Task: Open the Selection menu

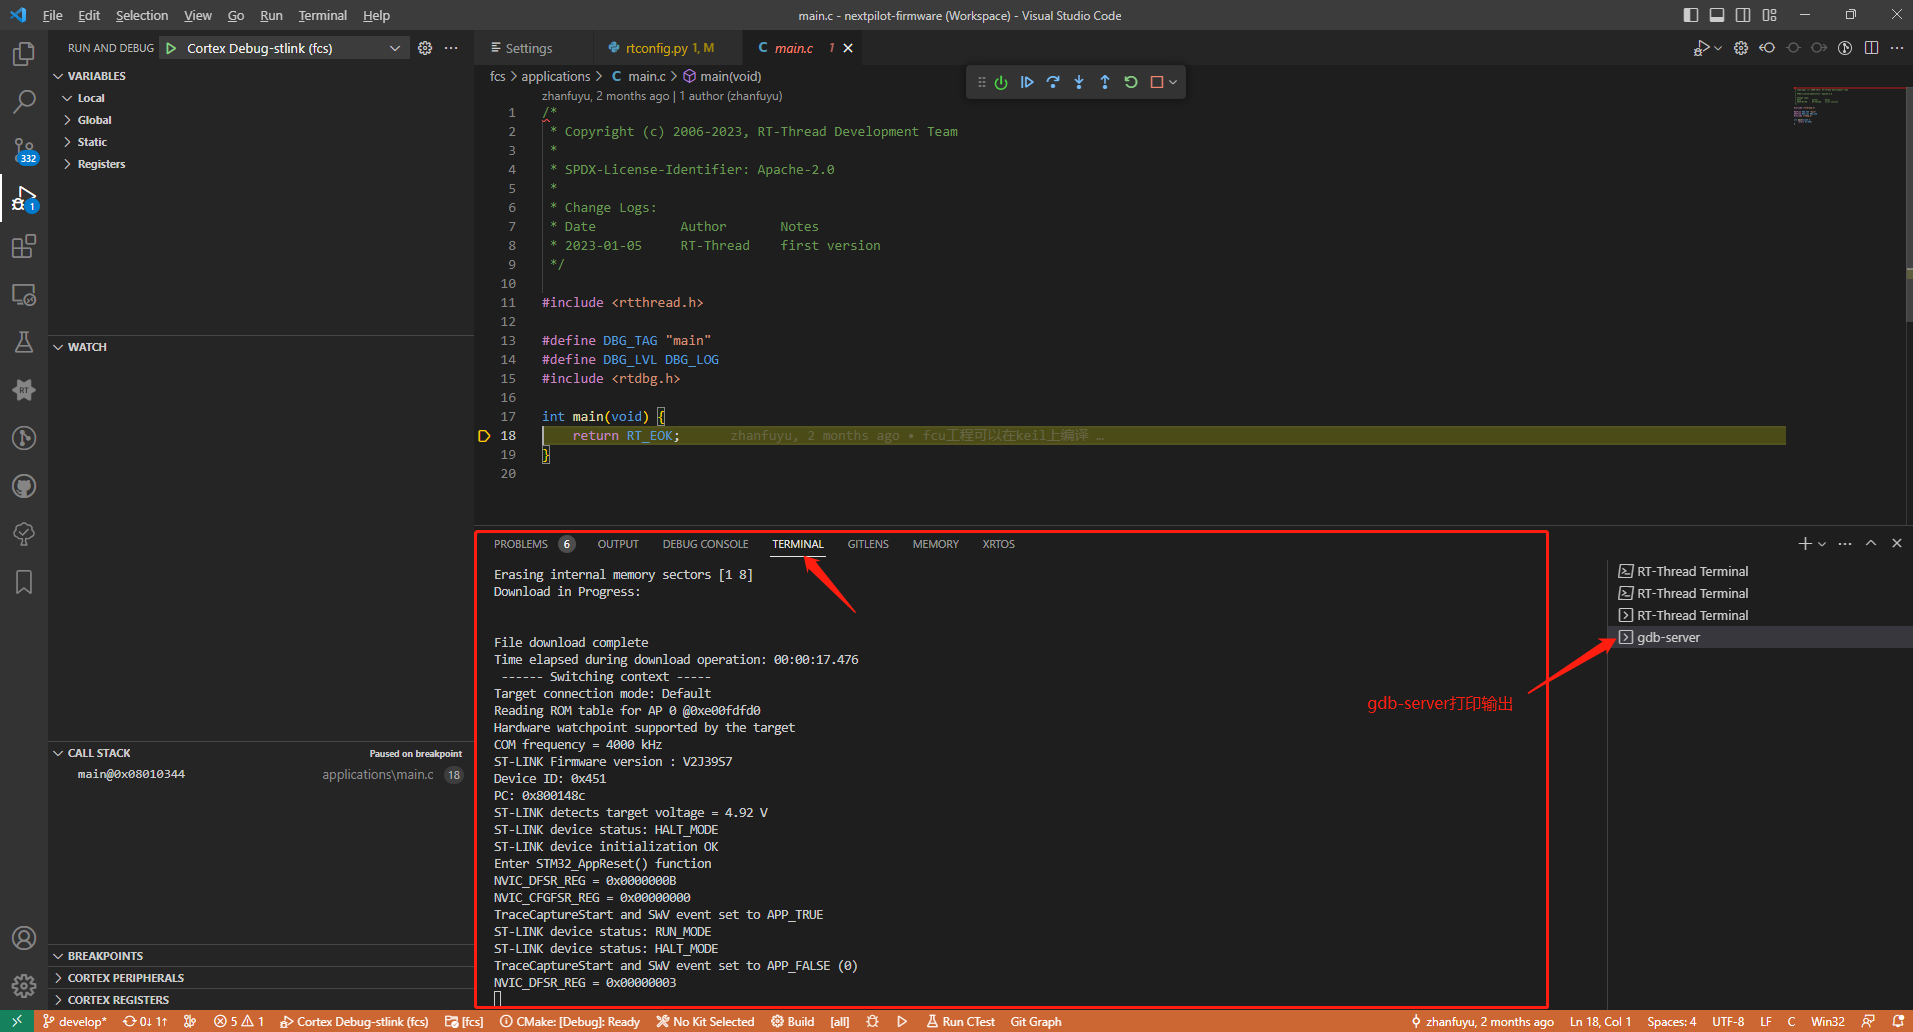Action: tap(142, 15)
